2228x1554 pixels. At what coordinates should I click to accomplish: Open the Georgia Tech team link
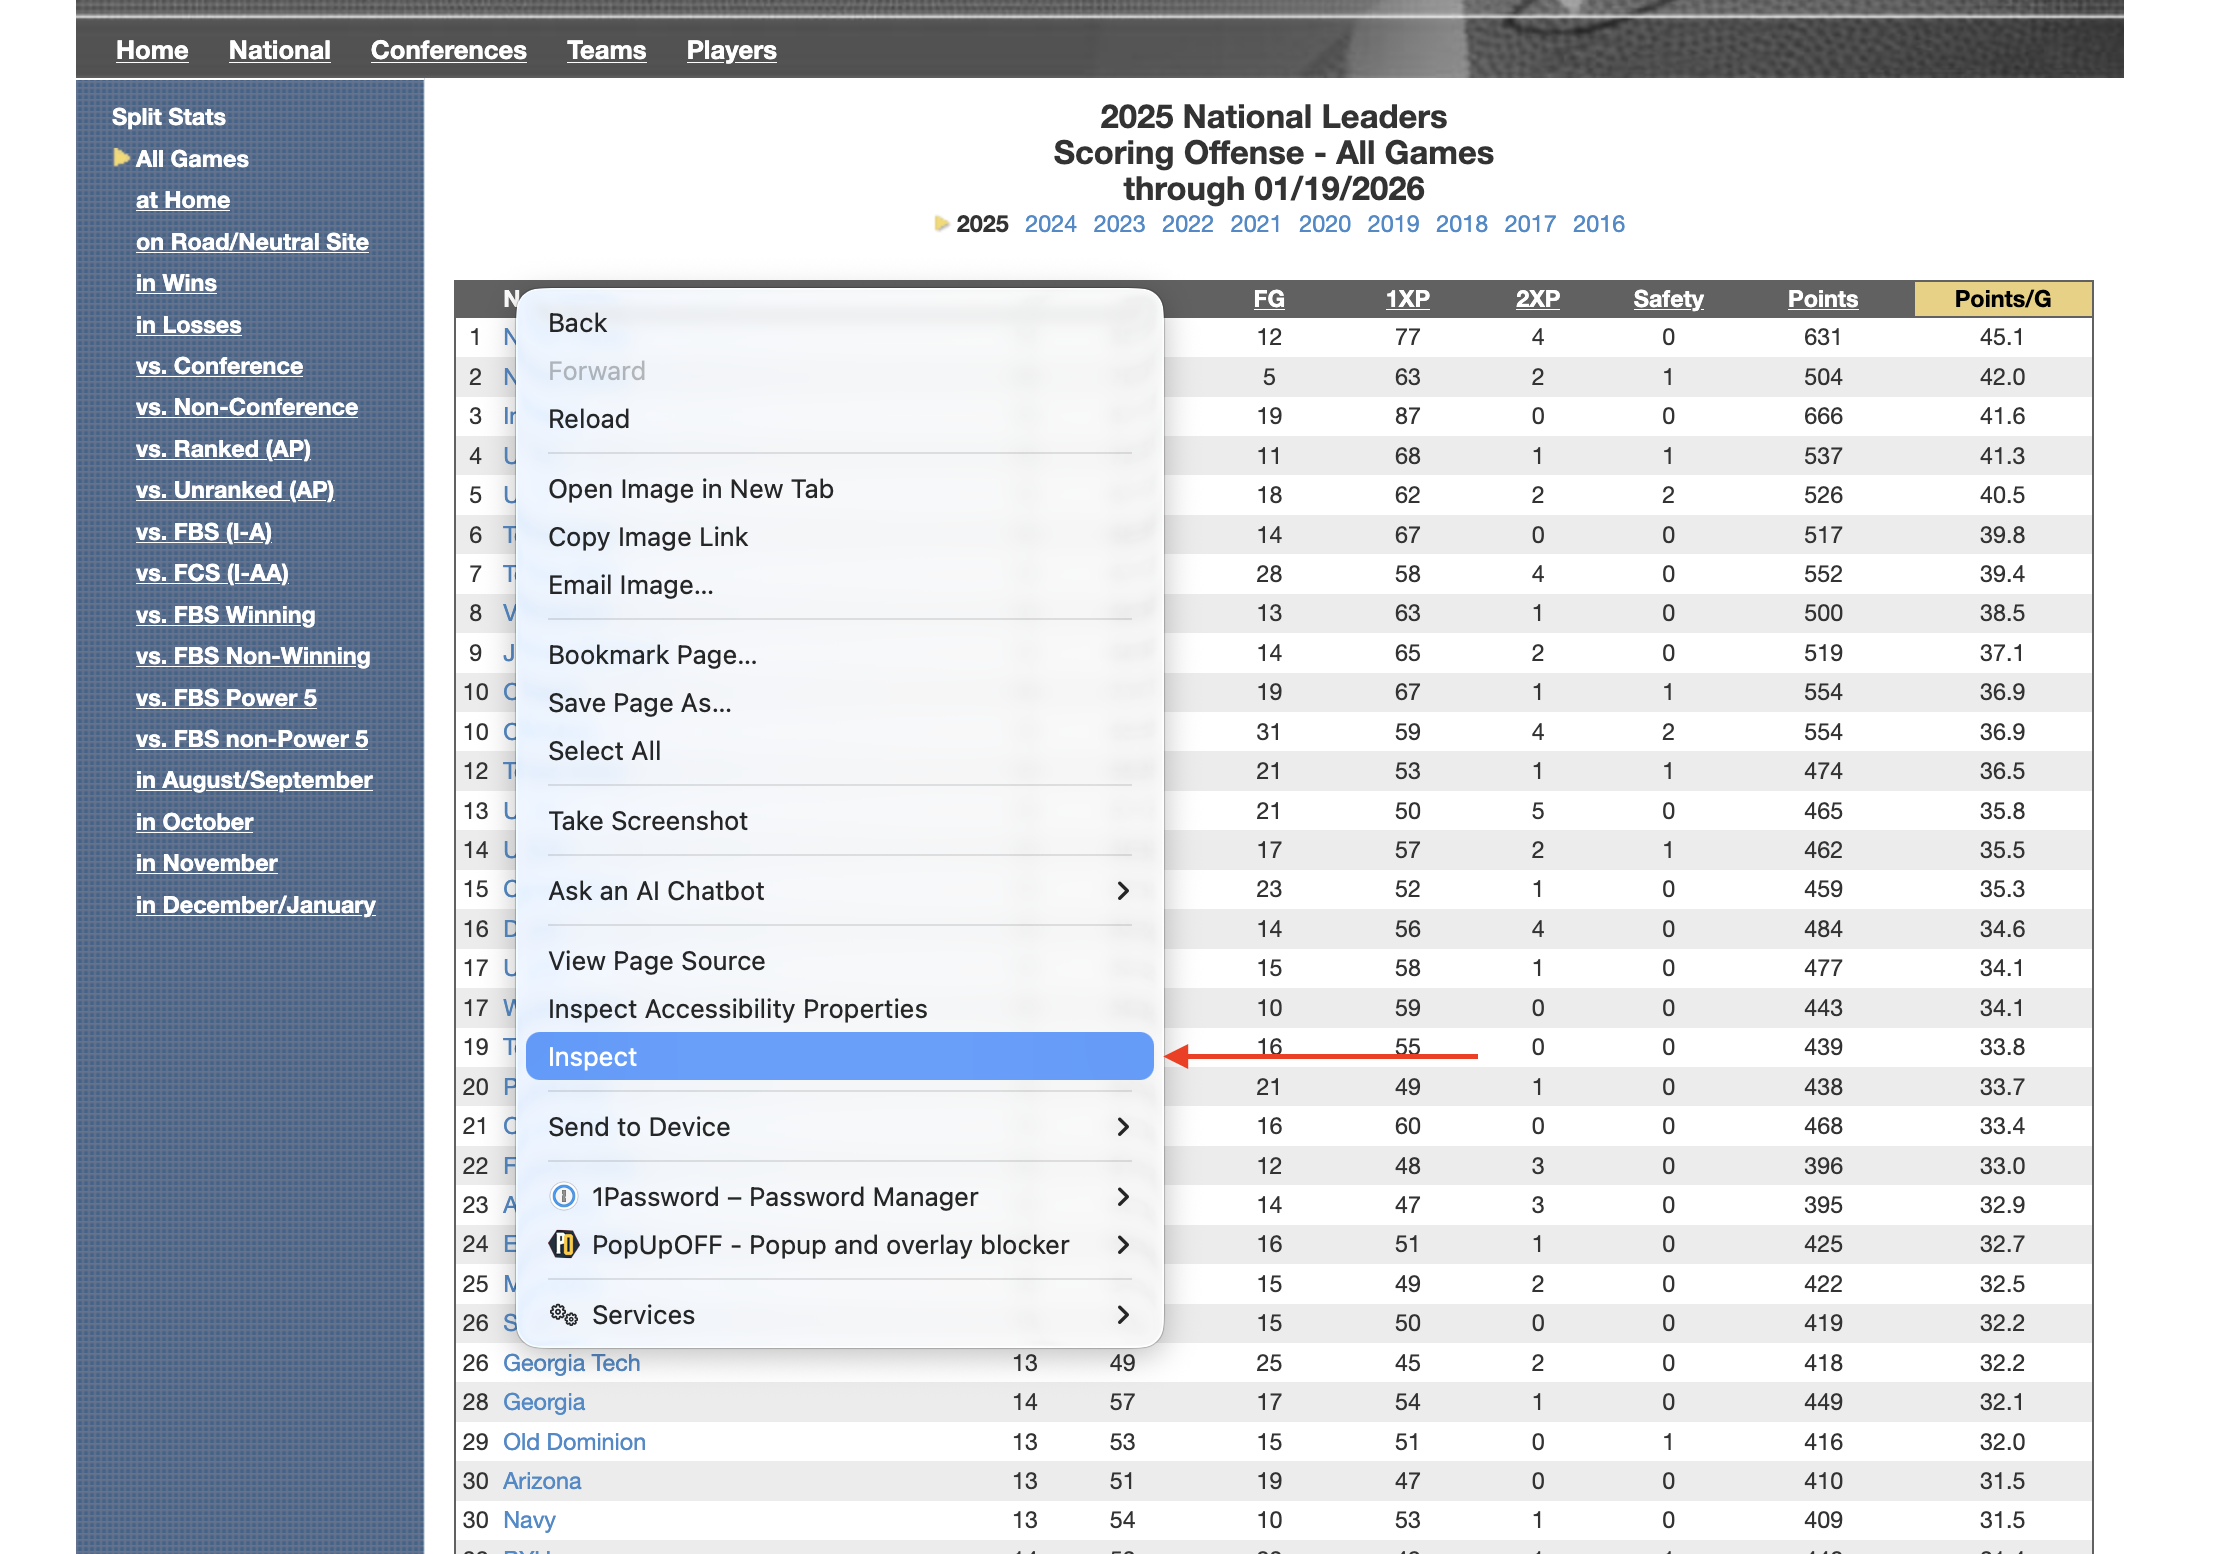pyautogui.click(x=571, y=1362)
